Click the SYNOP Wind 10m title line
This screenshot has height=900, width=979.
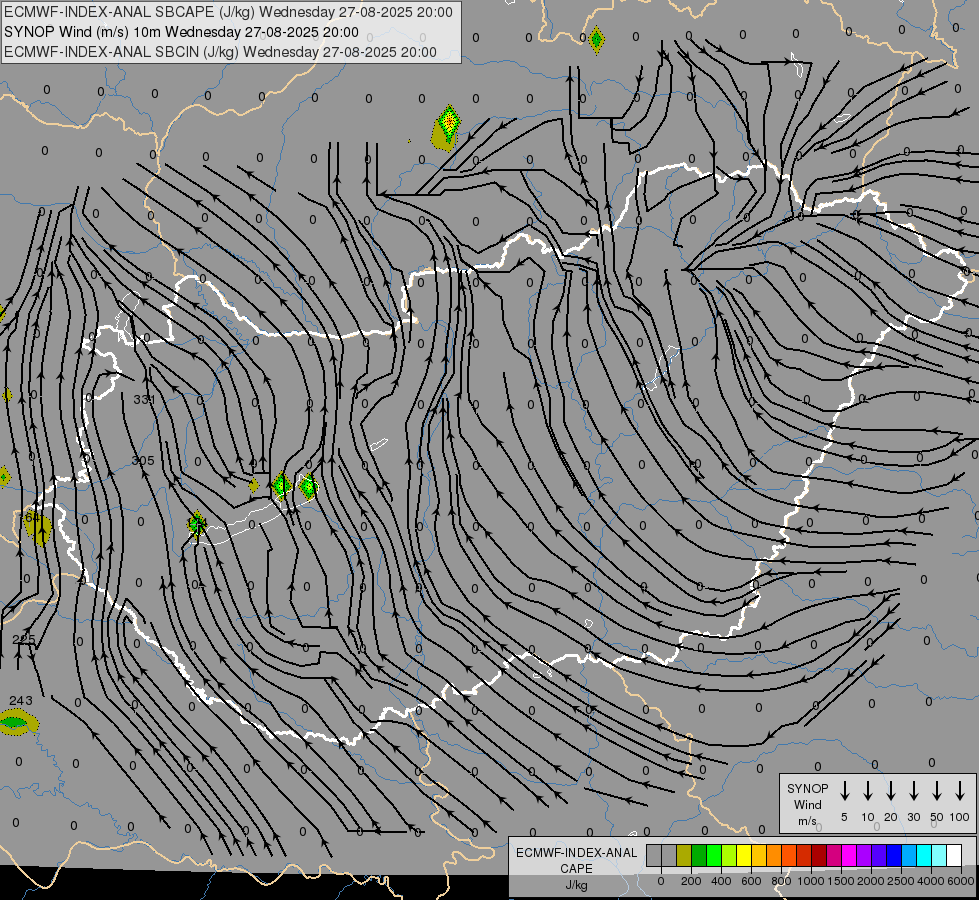click(181, 32)
